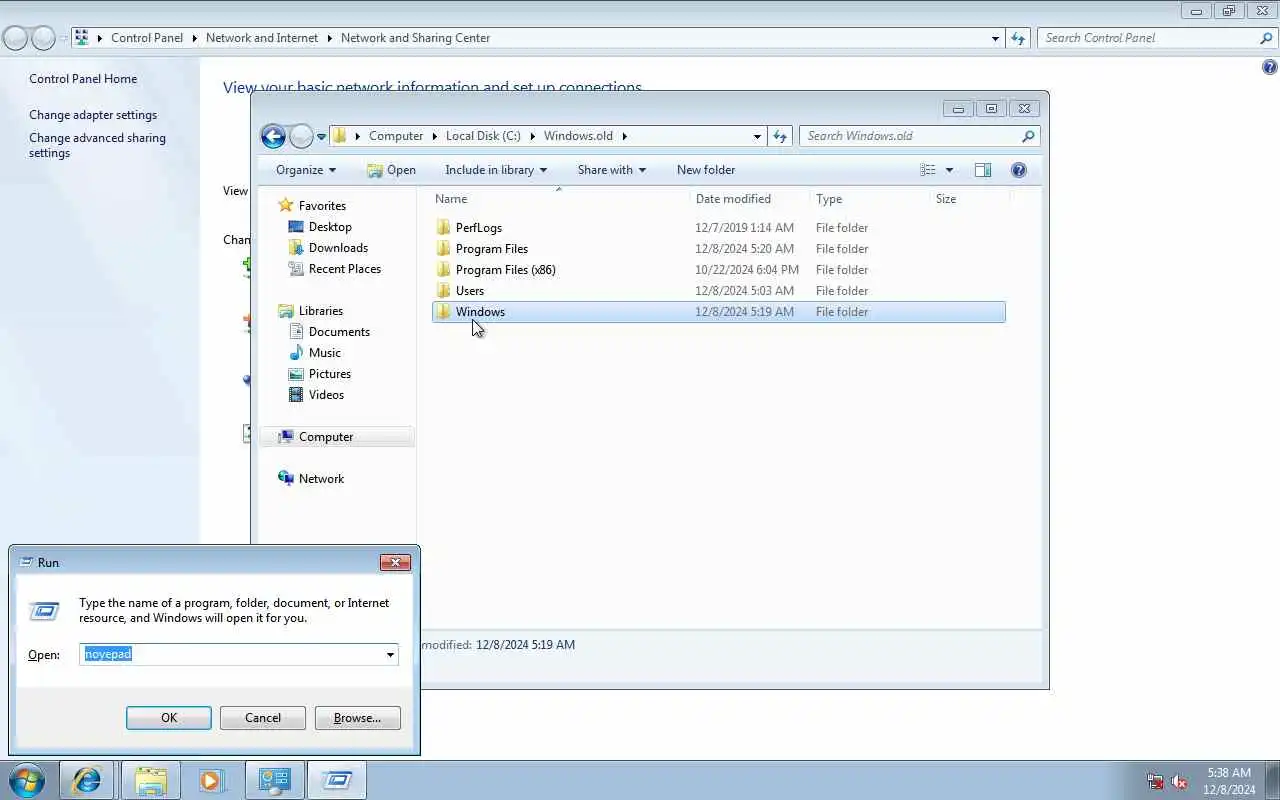Click Cancel in the Run dialog
This screenshot has height=800, width=1280.
[263, 718]
